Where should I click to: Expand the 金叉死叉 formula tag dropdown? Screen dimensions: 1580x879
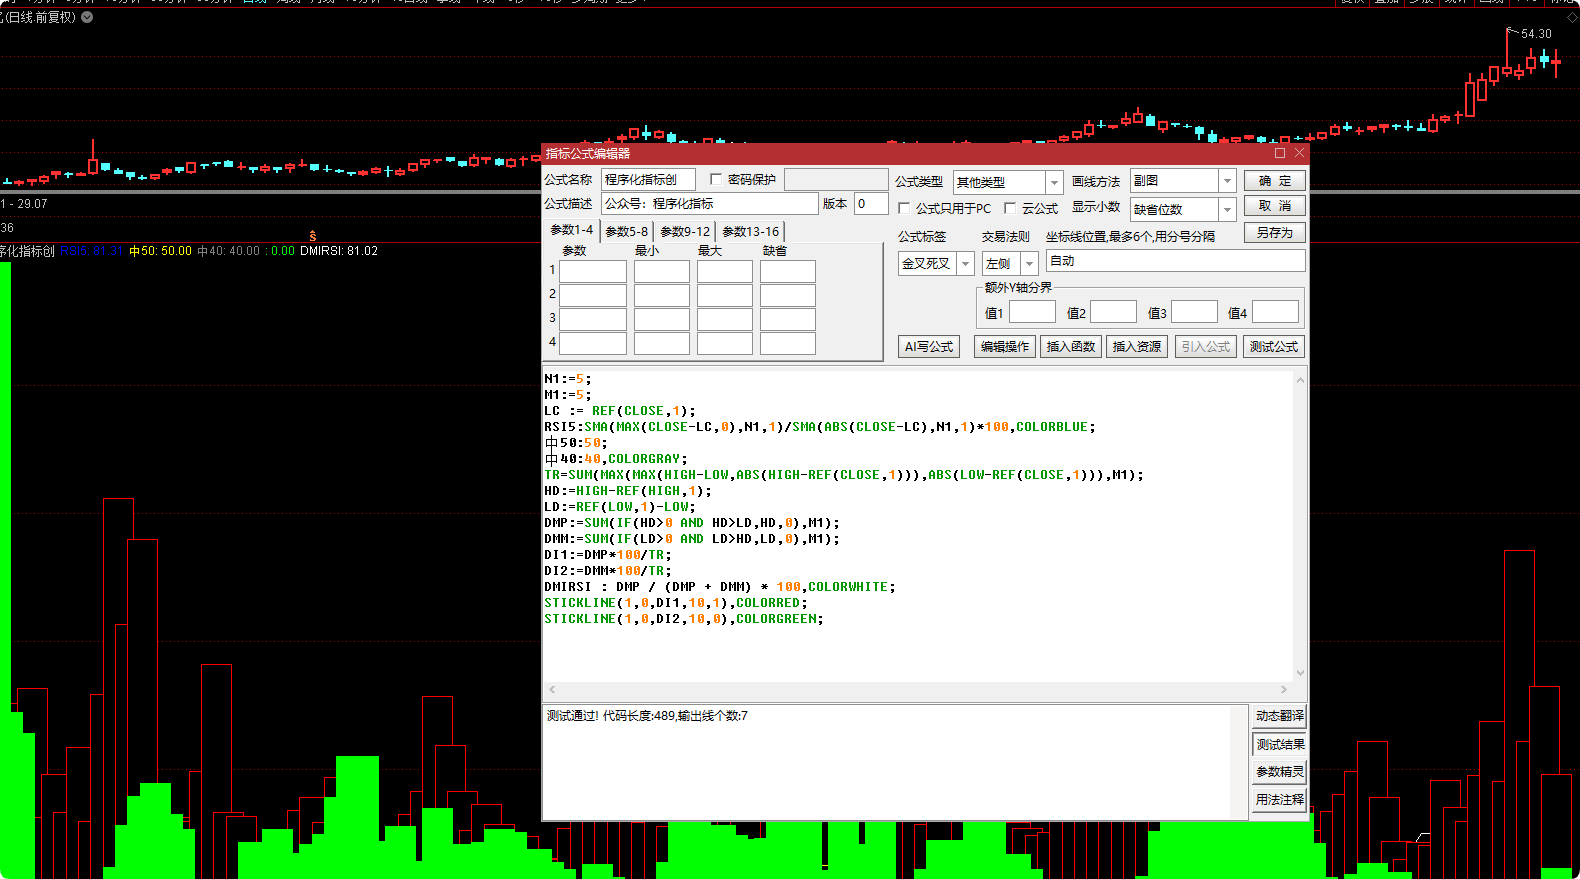pos(965,264)
